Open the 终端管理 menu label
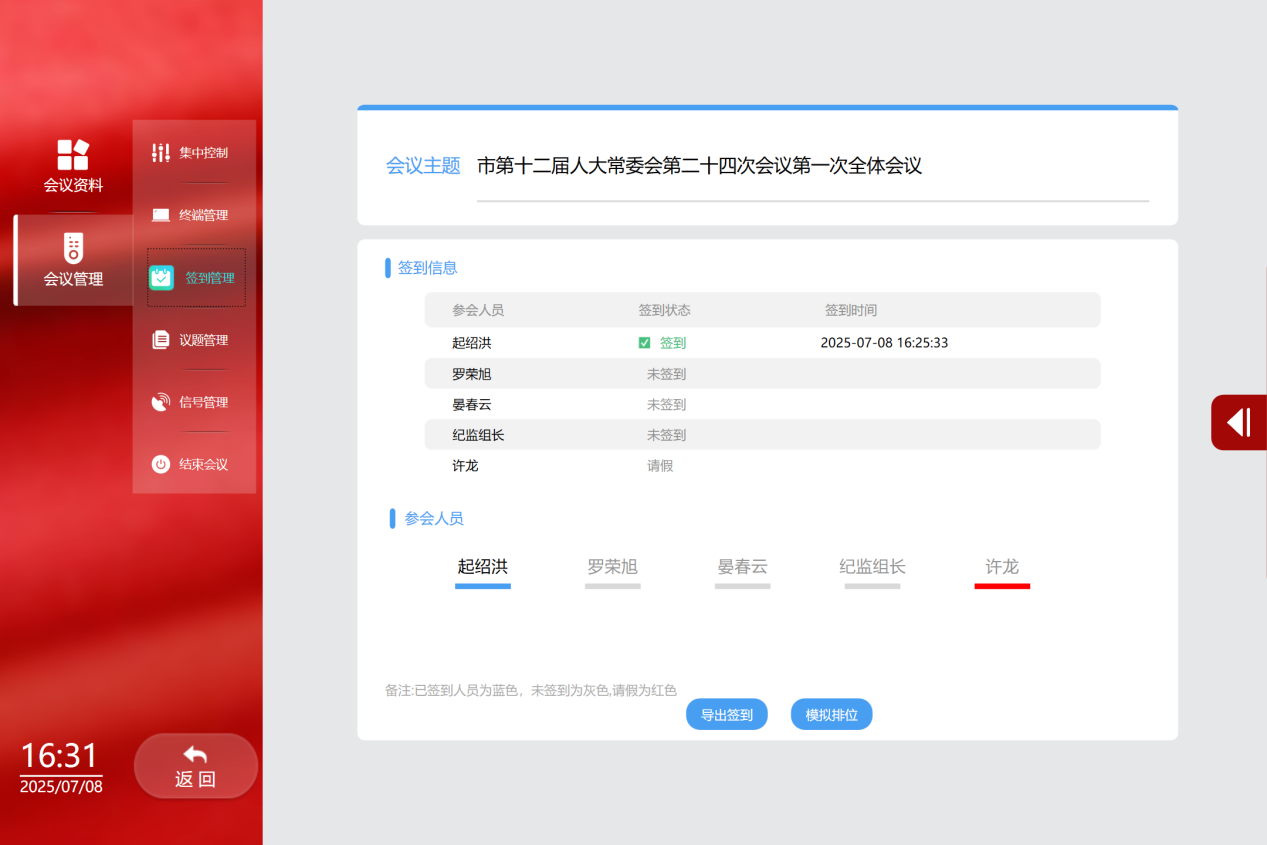This screenshot has height=845, width=1267. click(204, 215)
